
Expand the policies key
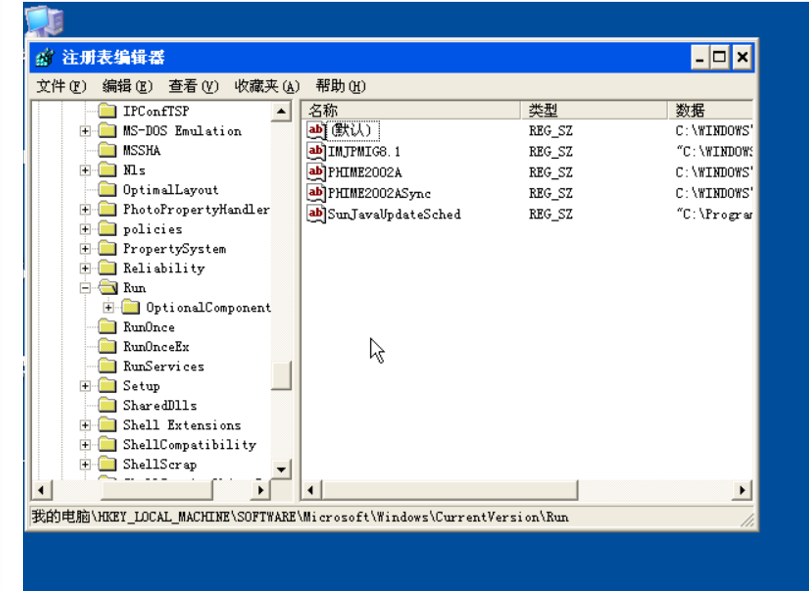[85, 229]
